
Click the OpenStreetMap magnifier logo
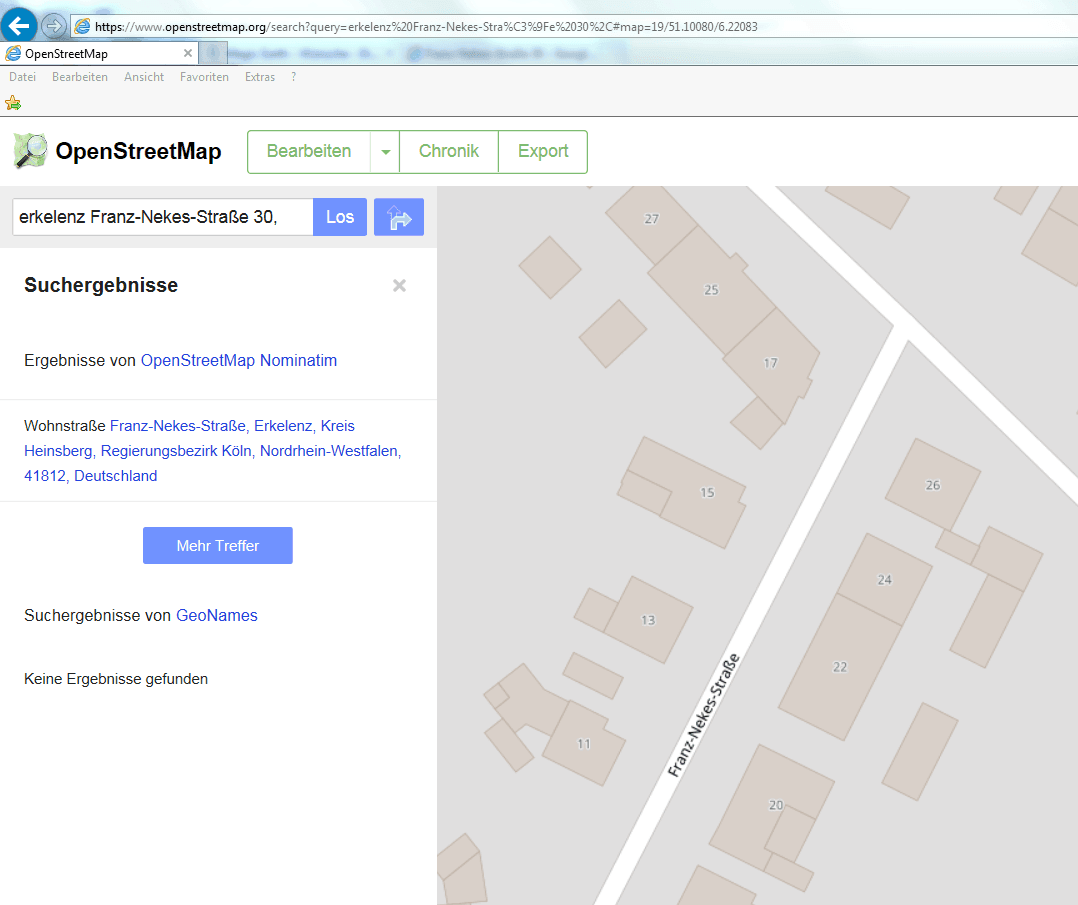(30, 151)
